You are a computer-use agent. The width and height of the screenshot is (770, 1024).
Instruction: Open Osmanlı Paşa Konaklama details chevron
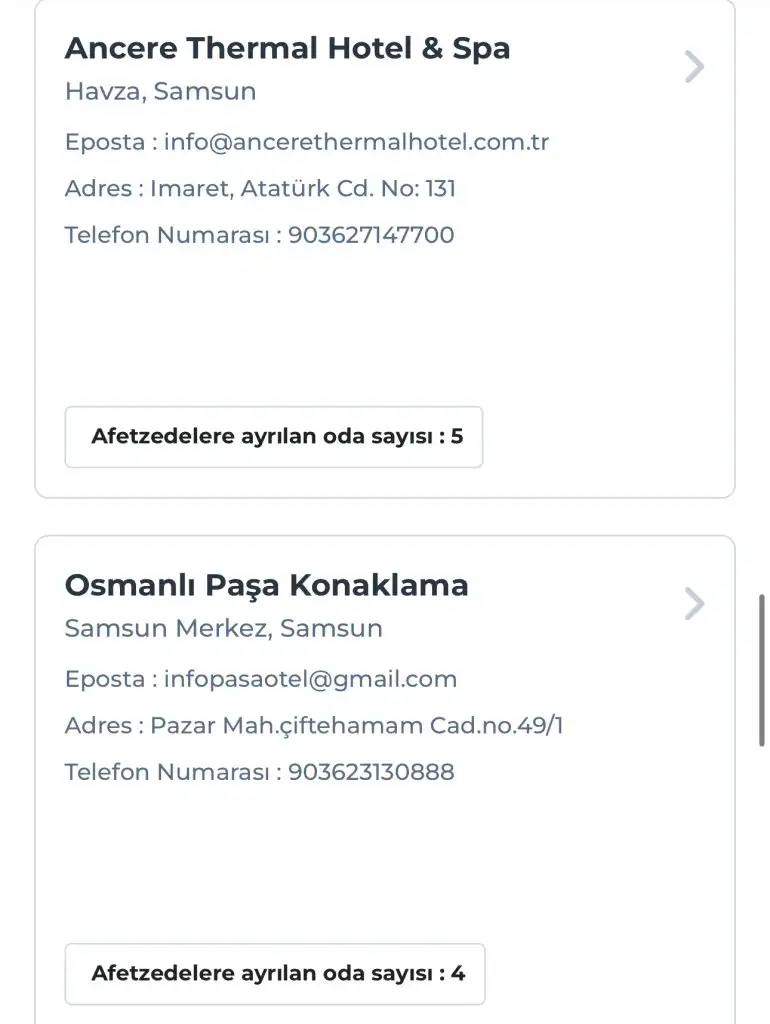tap(694, 604)
